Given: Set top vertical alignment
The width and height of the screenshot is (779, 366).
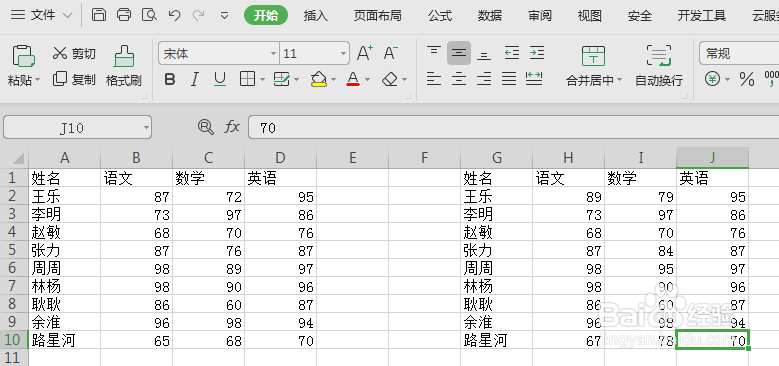Looking at the screenshot, I should click(x=434, y=51).
